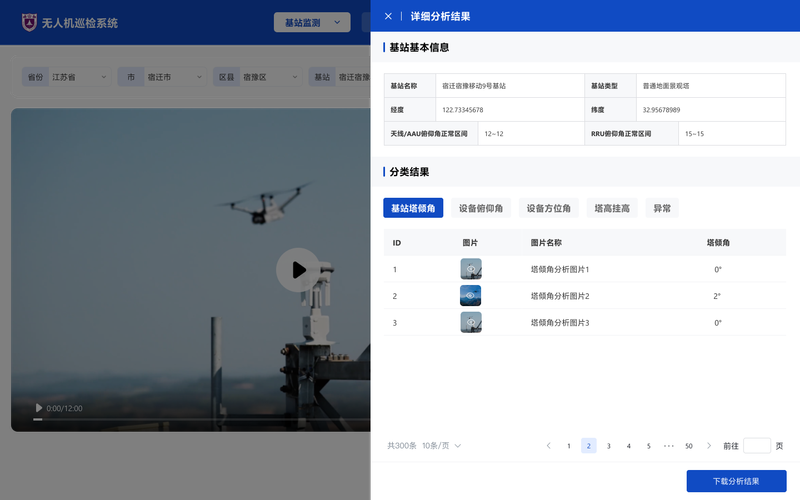This screenshot has height=500, width=800.
Task: Open the 市 dropdown showing 宿迁市
Action: click(162, 77)
